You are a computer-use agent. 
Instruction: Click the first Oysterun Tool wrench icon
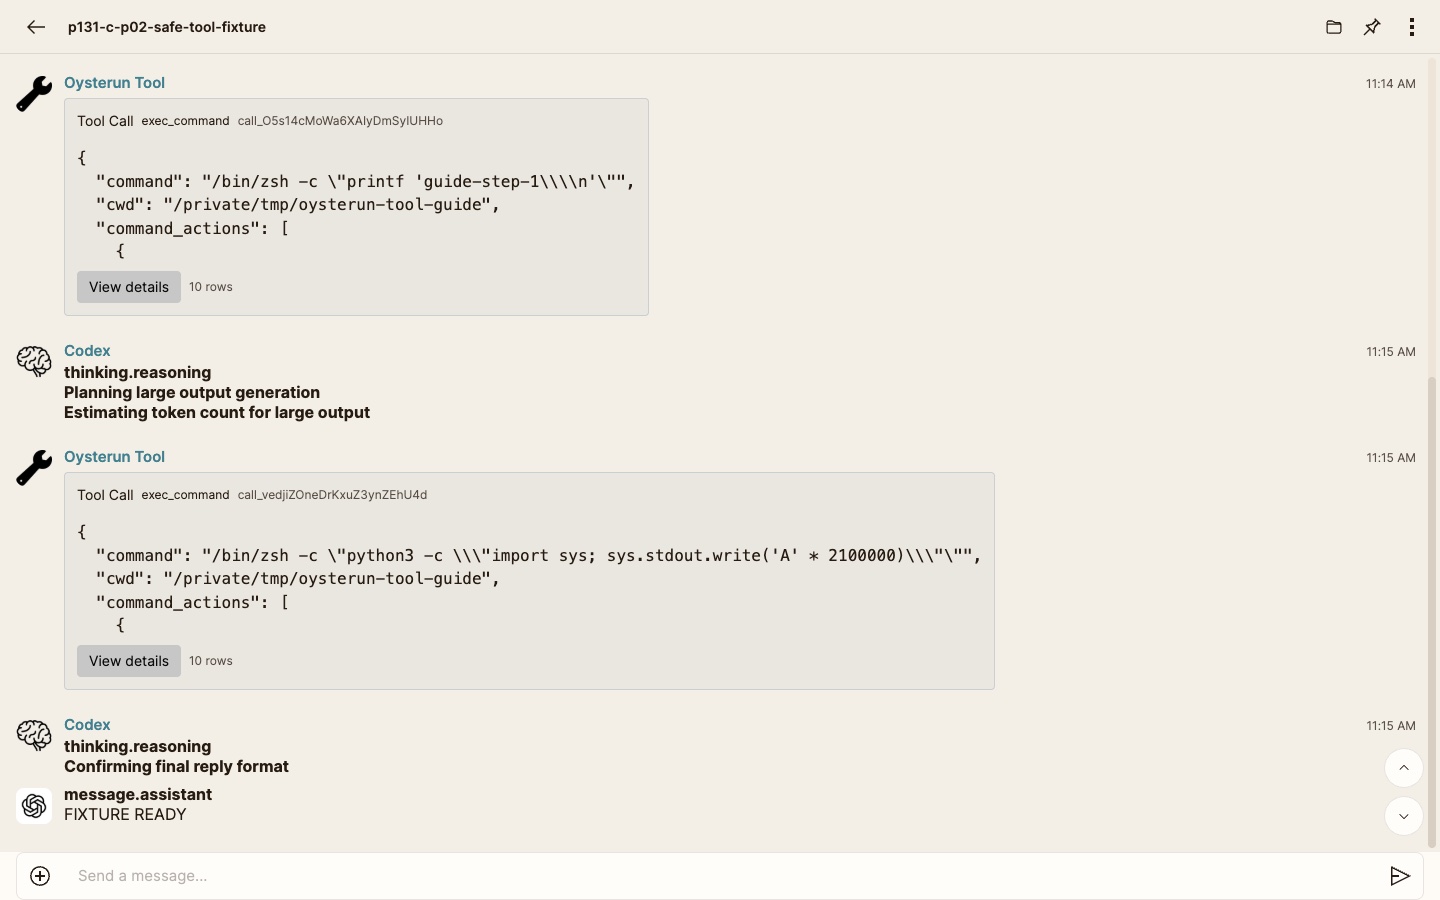click(x=34, y=94)
